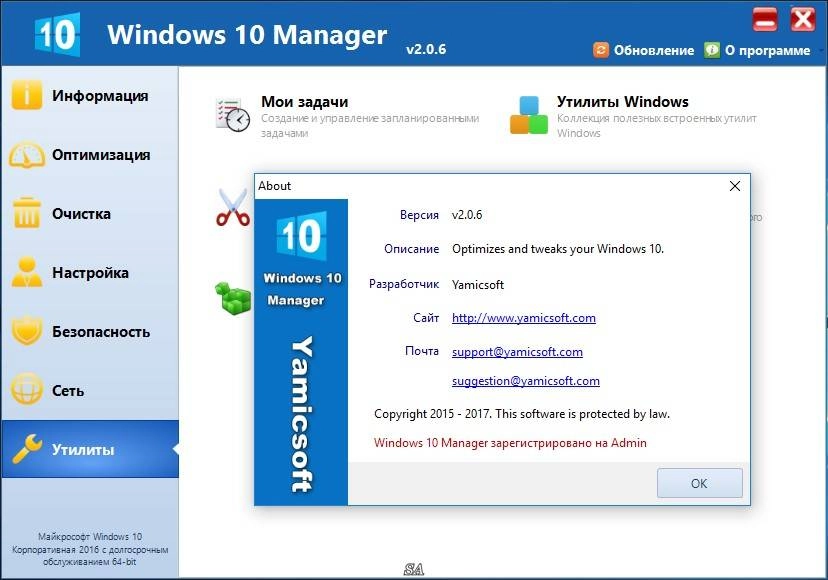Click the v2.0.6 text in the header
This screenshot has height=580, width=828.
(426, 49)
